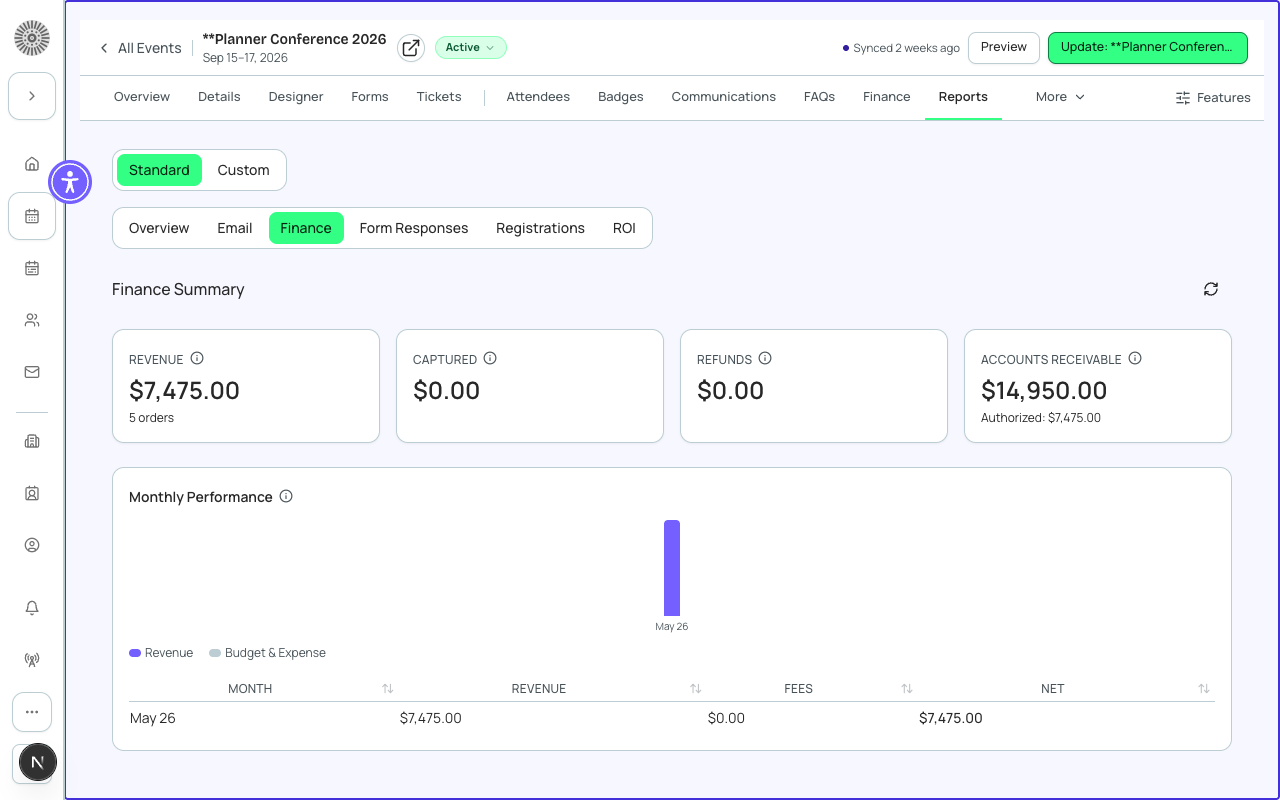Screen dimensions: 1280x800
Task: Open the Attendees tab
Action: 538,97
